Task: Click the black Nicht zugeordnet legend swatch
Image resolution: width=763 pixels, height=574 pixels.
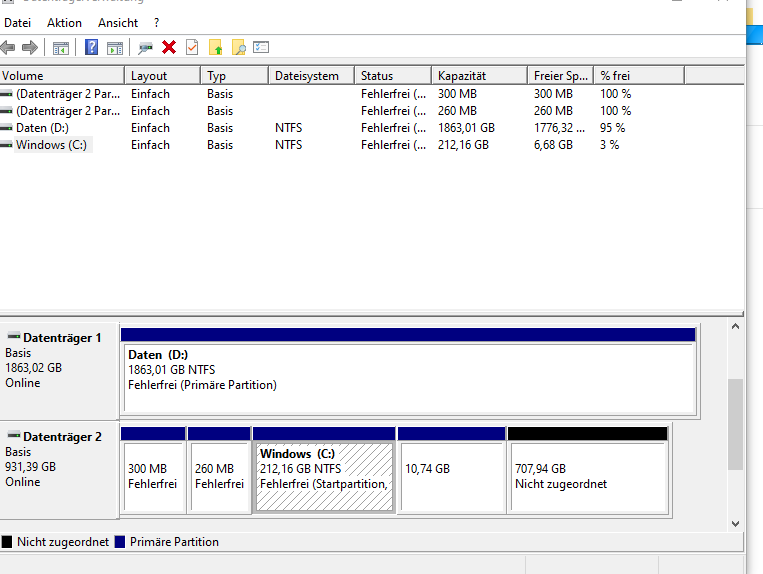Action: point(7,542)
